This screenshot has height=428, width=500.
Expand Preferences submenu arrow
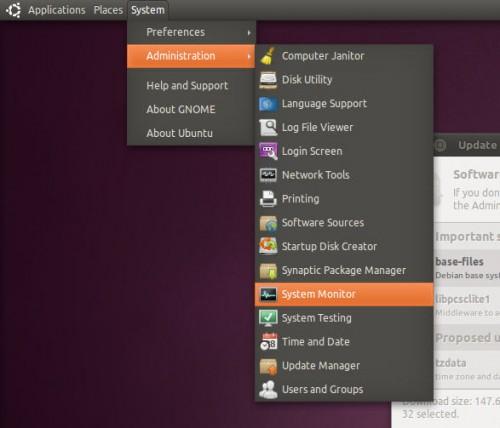[x=249, y=33]
